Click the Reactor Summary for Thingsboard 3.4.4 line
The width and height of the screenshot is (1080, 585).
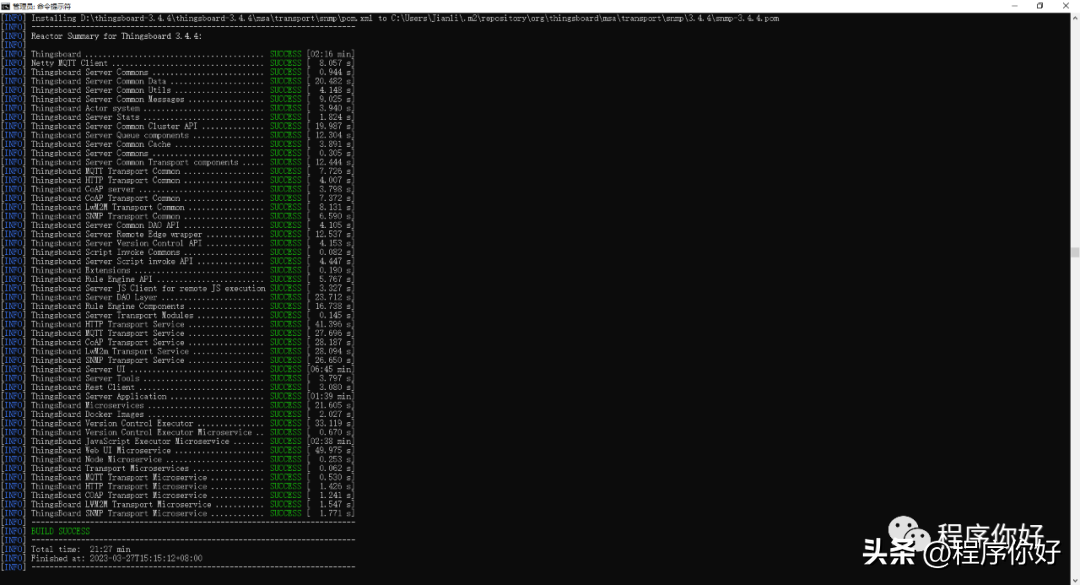(x=116, y=36)
